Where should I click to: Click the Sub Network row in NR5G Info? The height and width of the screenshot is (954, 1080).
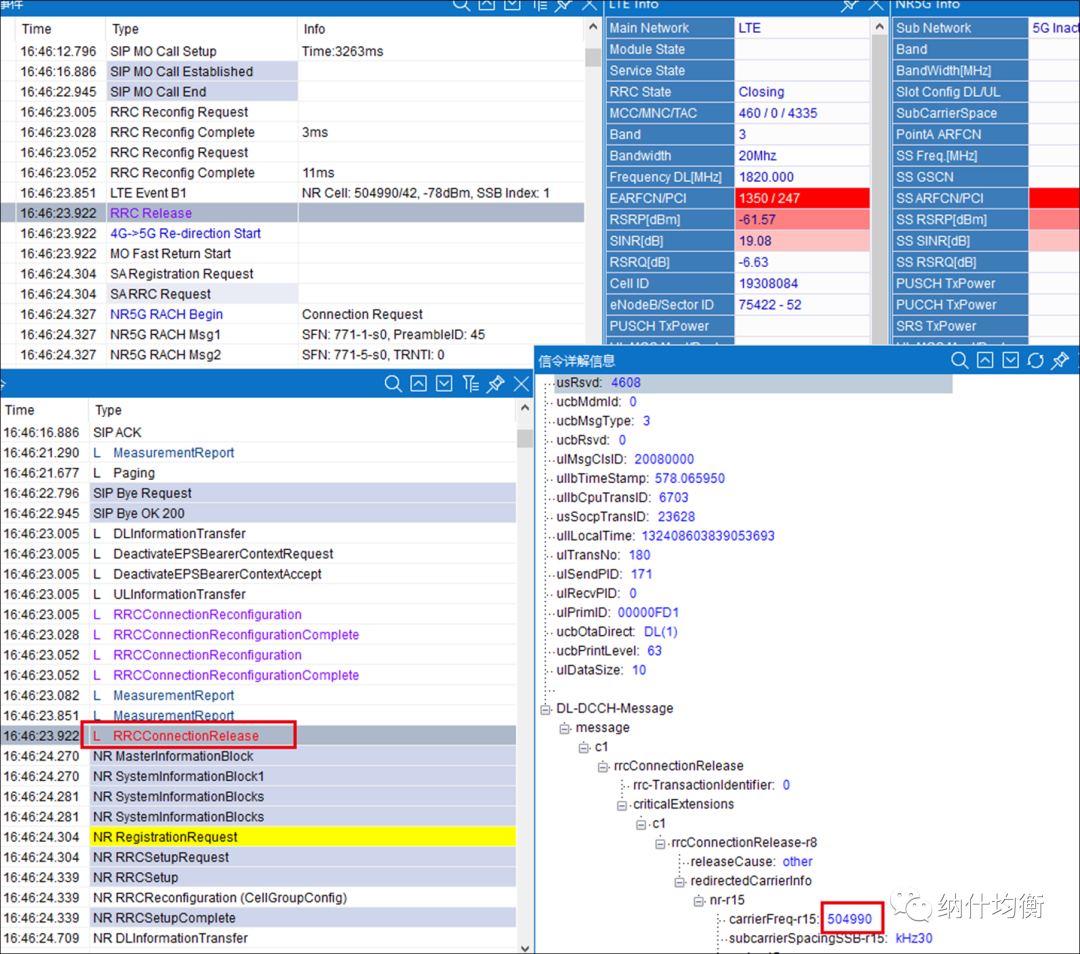(986, 28)
